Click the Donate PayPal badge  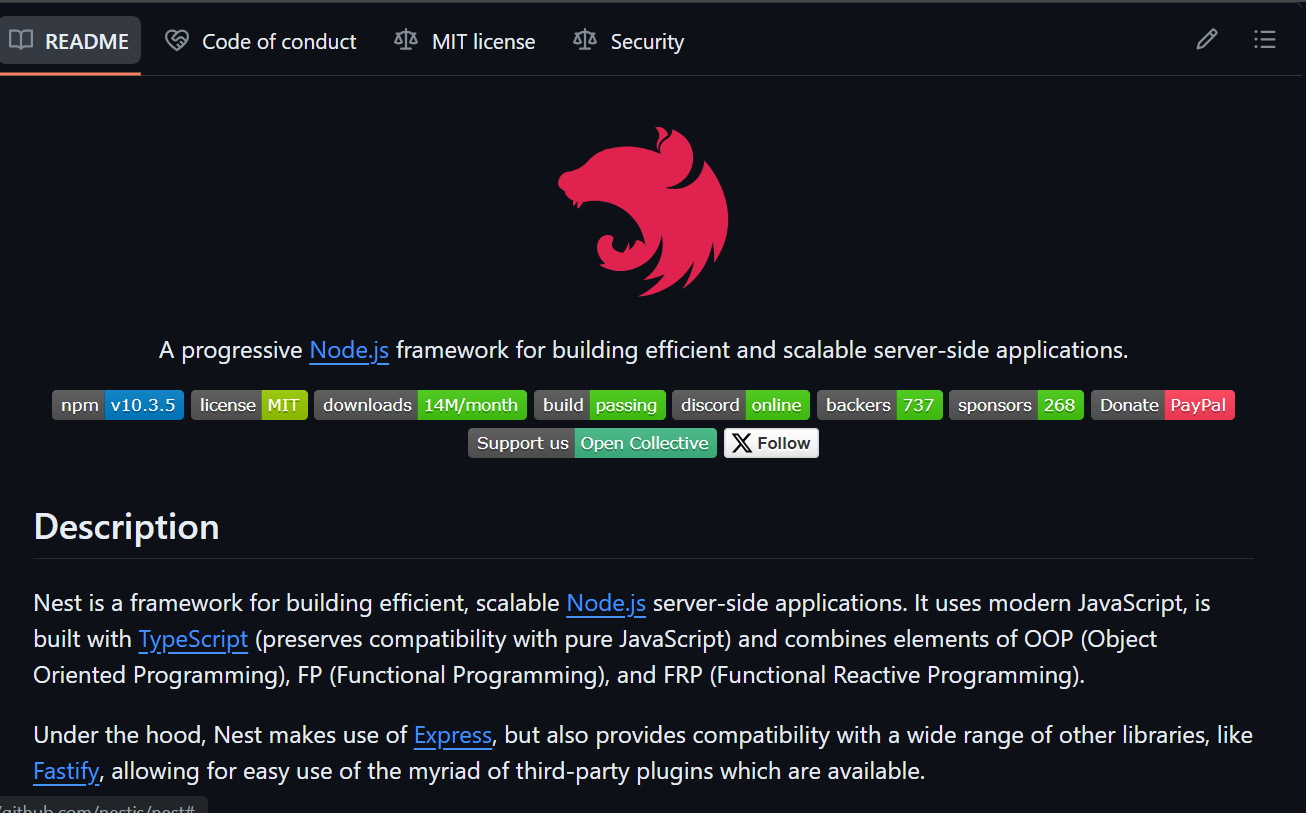[x=1162, y=405]
